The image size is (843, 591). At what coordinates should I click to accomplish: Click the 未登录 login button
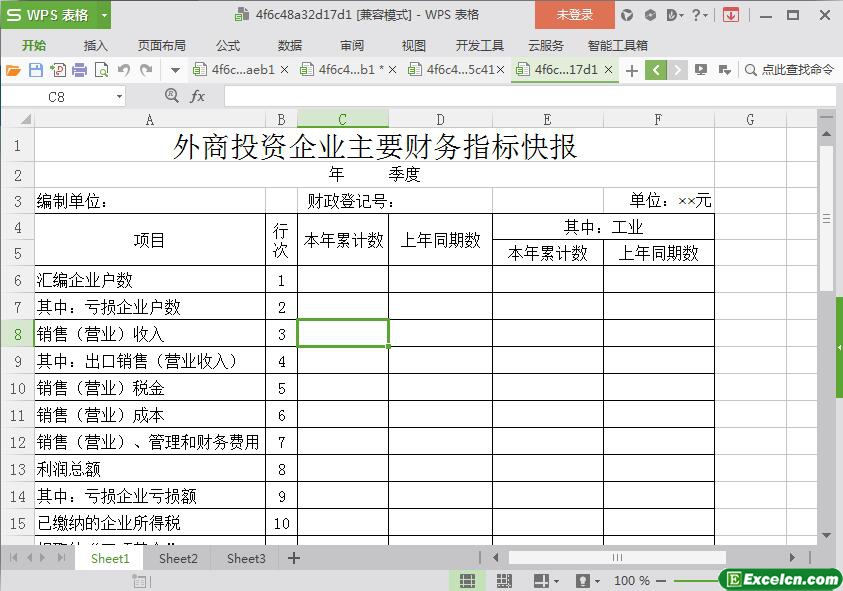click(x=574, y=15)
